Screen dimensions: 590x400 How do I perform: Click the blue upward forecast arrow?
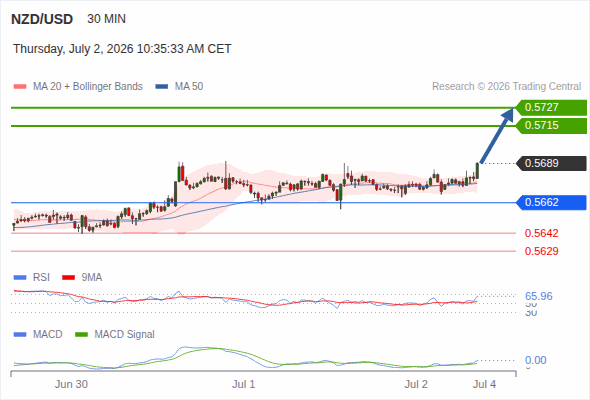click(x=496, y=135)
